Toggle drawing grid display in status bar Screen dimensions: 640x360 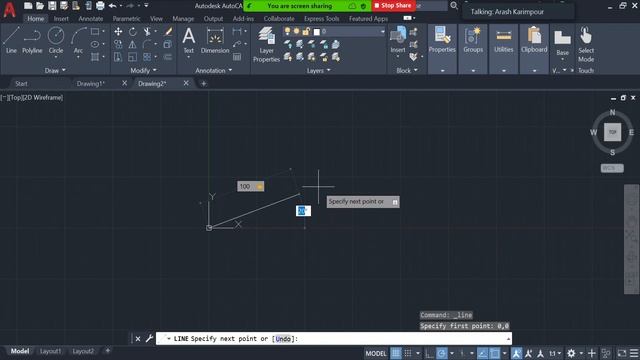point(396,353)
